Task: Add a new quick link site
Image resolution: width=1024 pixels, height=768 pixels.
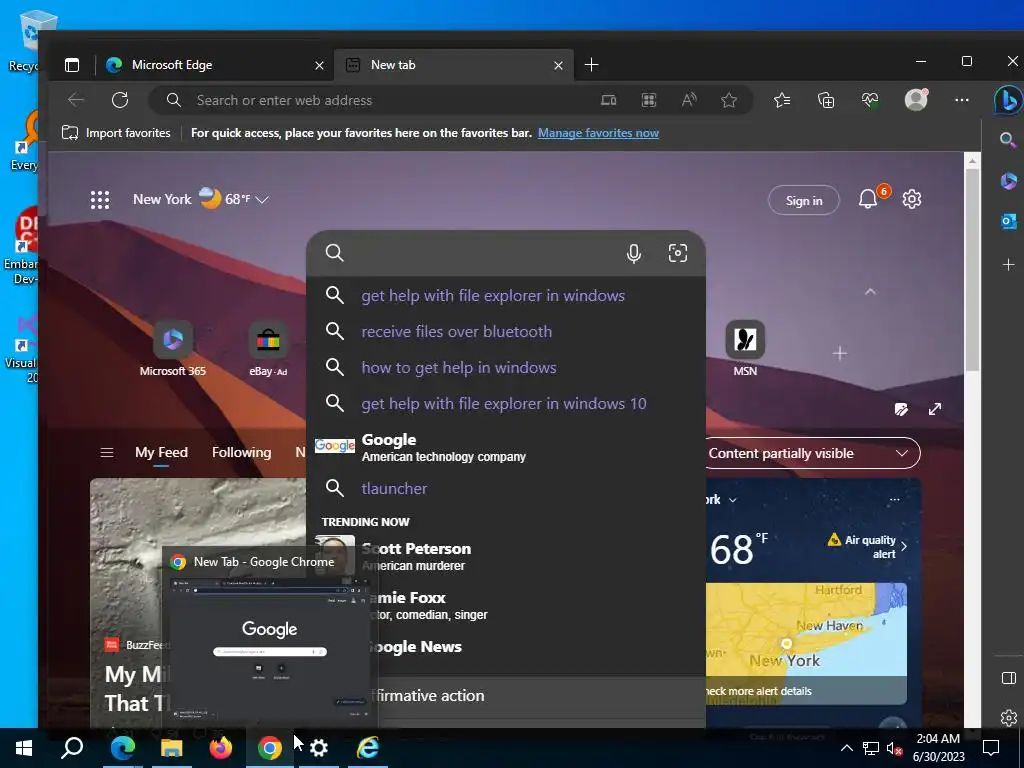Action: pos(840,353)
